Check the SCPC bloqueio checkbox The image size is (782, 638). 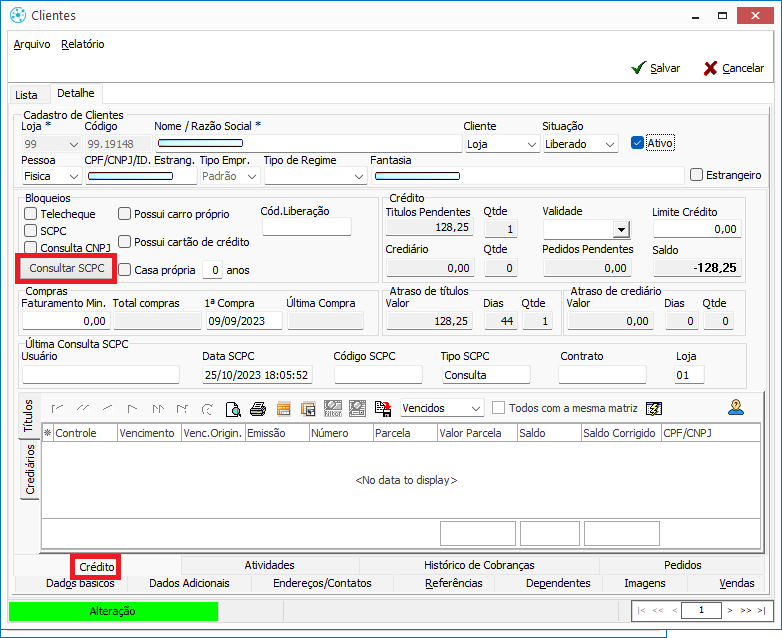(30, 230)
